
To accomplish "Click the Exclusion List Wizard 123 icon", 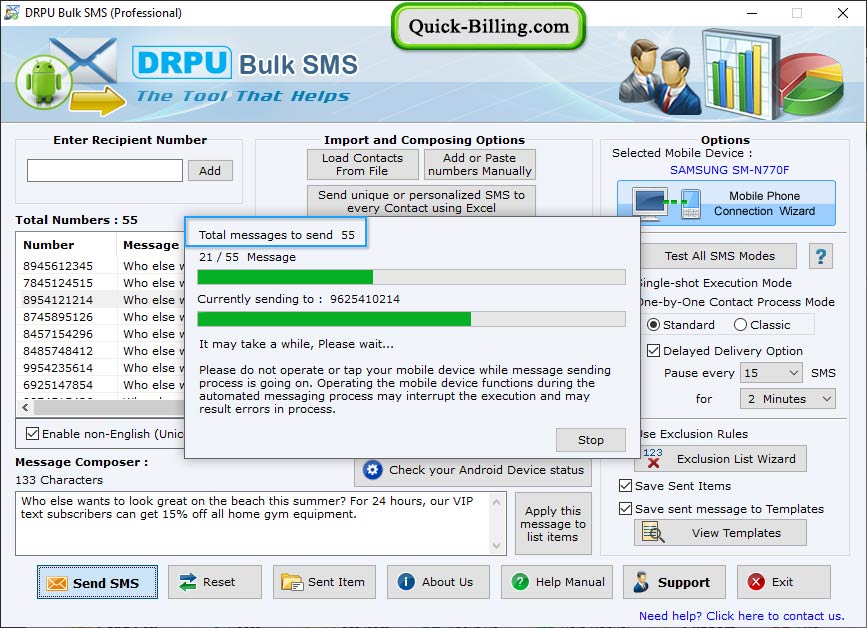I will point(653,458).
